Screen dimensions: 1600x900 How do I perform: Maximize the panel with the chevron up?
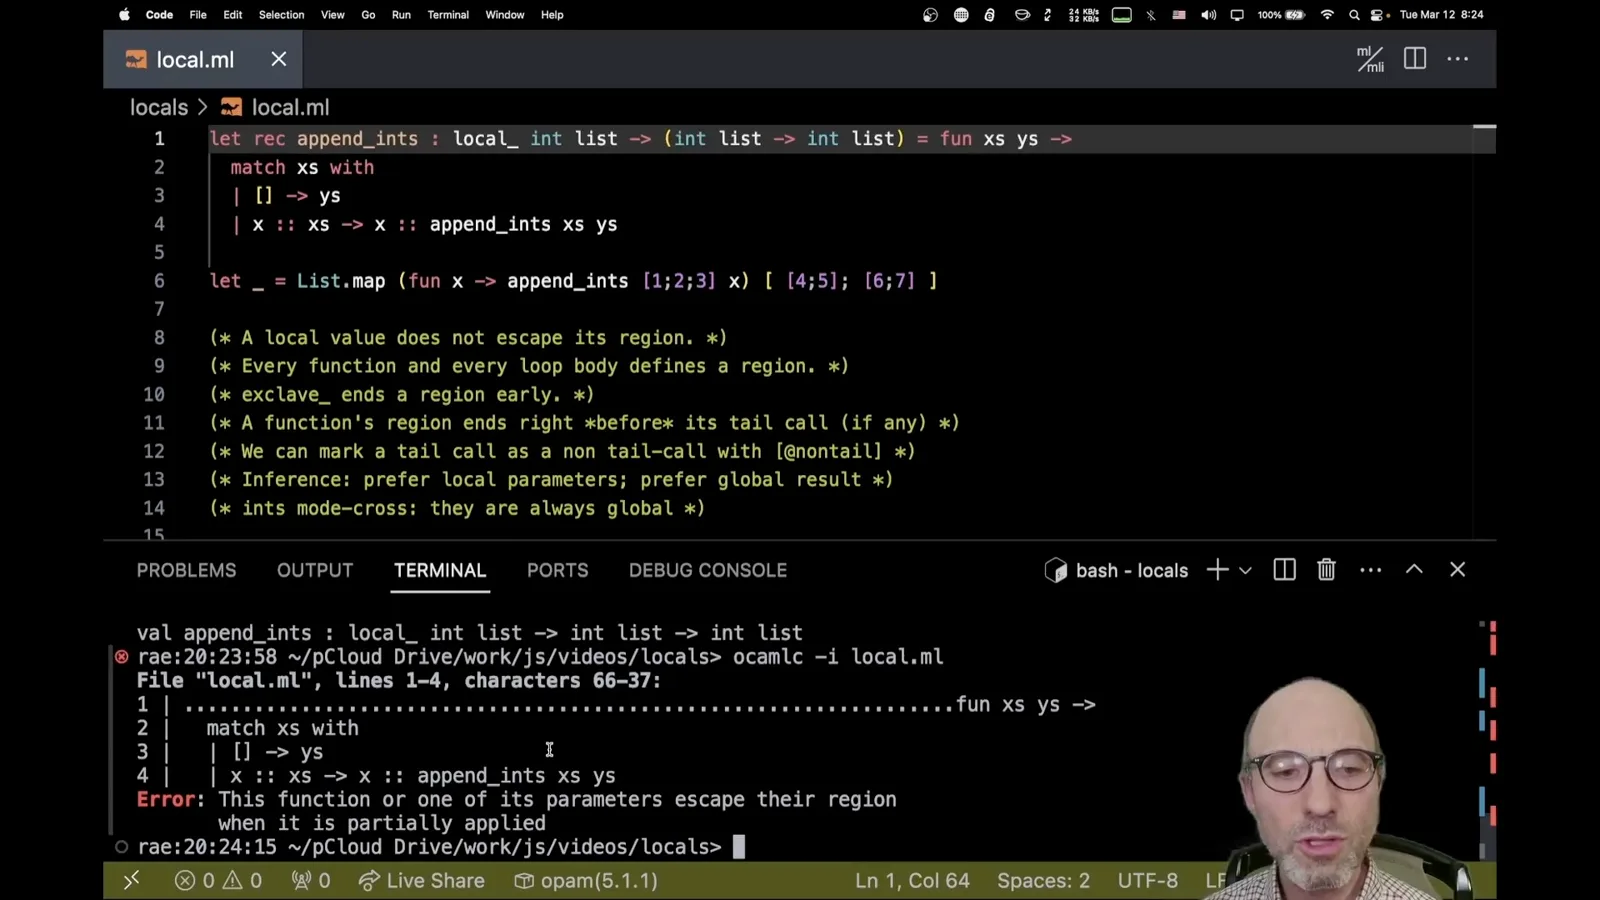pos(1414,569)
